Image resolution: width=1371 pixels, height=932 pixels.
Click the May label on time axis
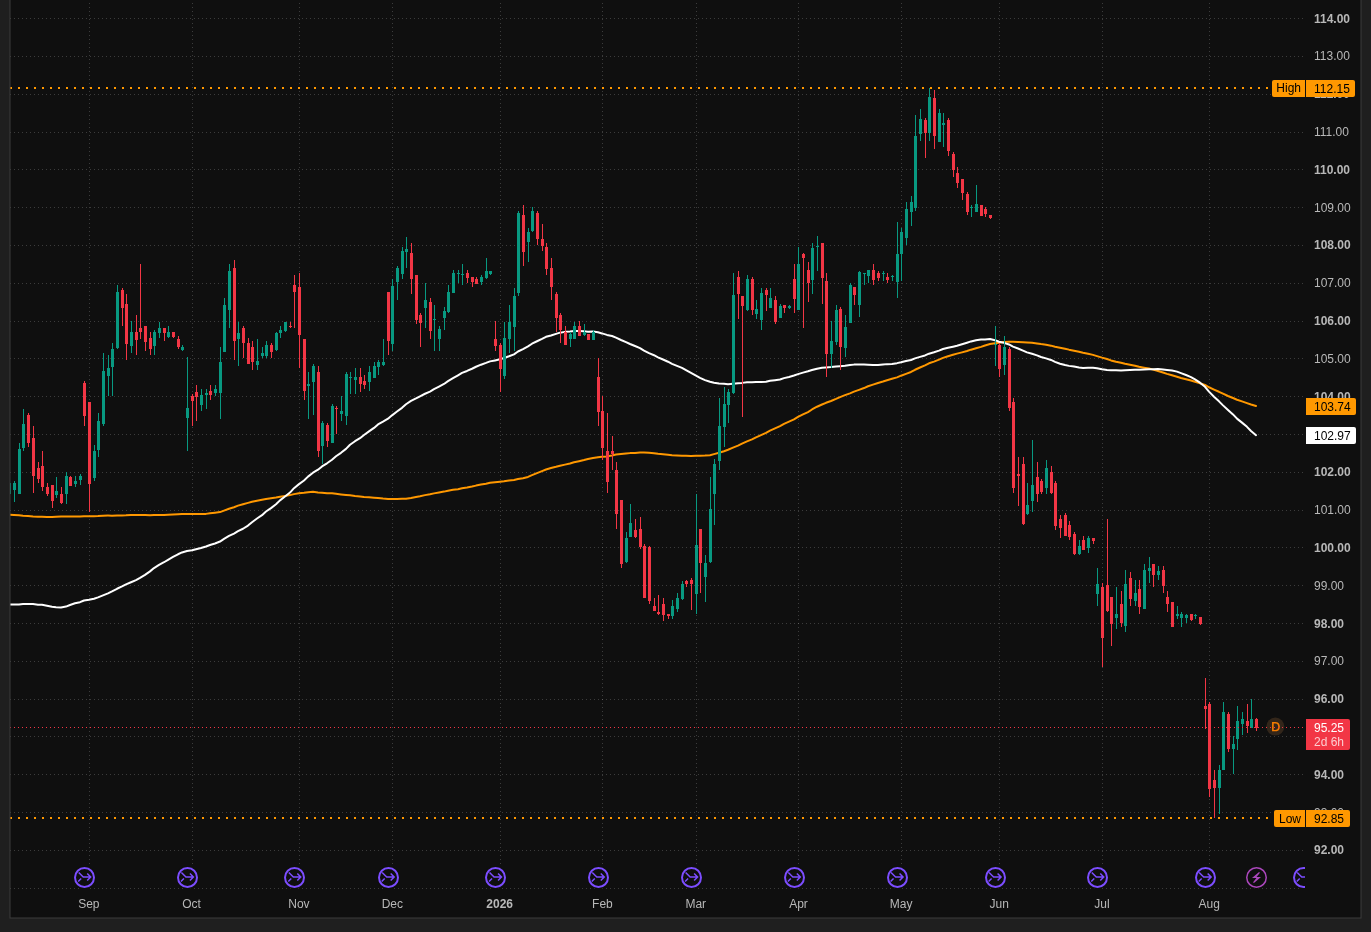pyautogui.click(x=901, y=904)
